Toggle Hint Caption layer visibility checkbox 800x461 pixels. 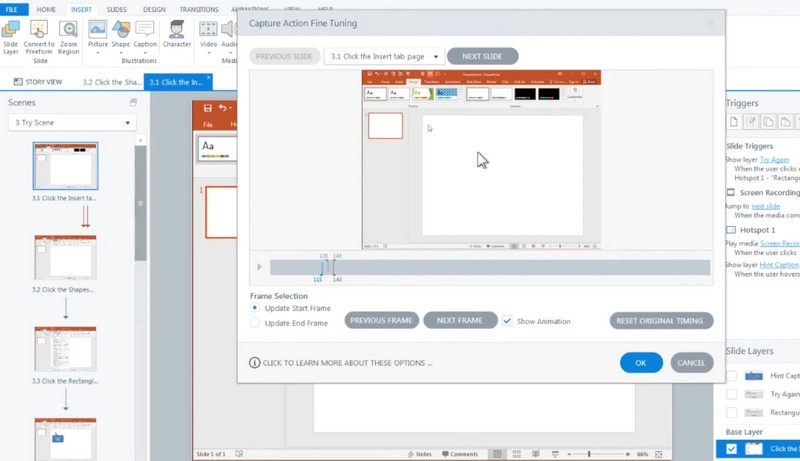click(x=732, y=376)
